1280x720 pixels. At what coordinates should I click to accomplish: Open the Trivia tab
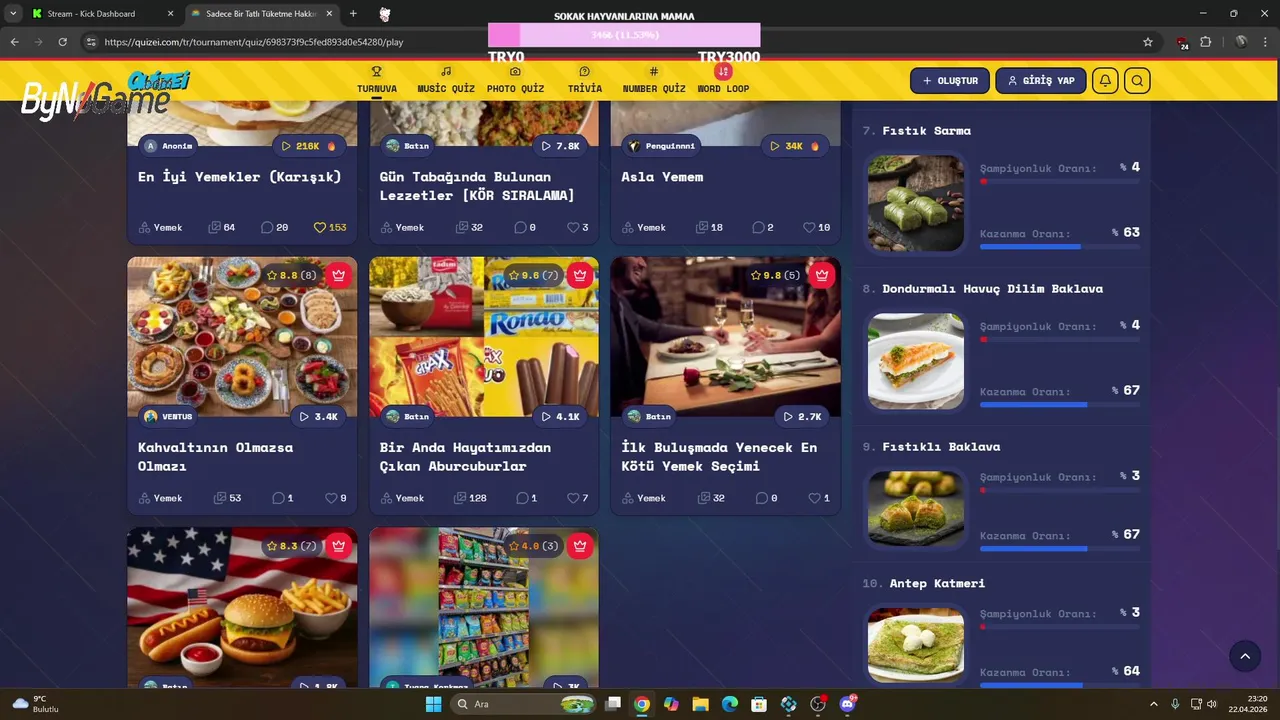[585, 80]
